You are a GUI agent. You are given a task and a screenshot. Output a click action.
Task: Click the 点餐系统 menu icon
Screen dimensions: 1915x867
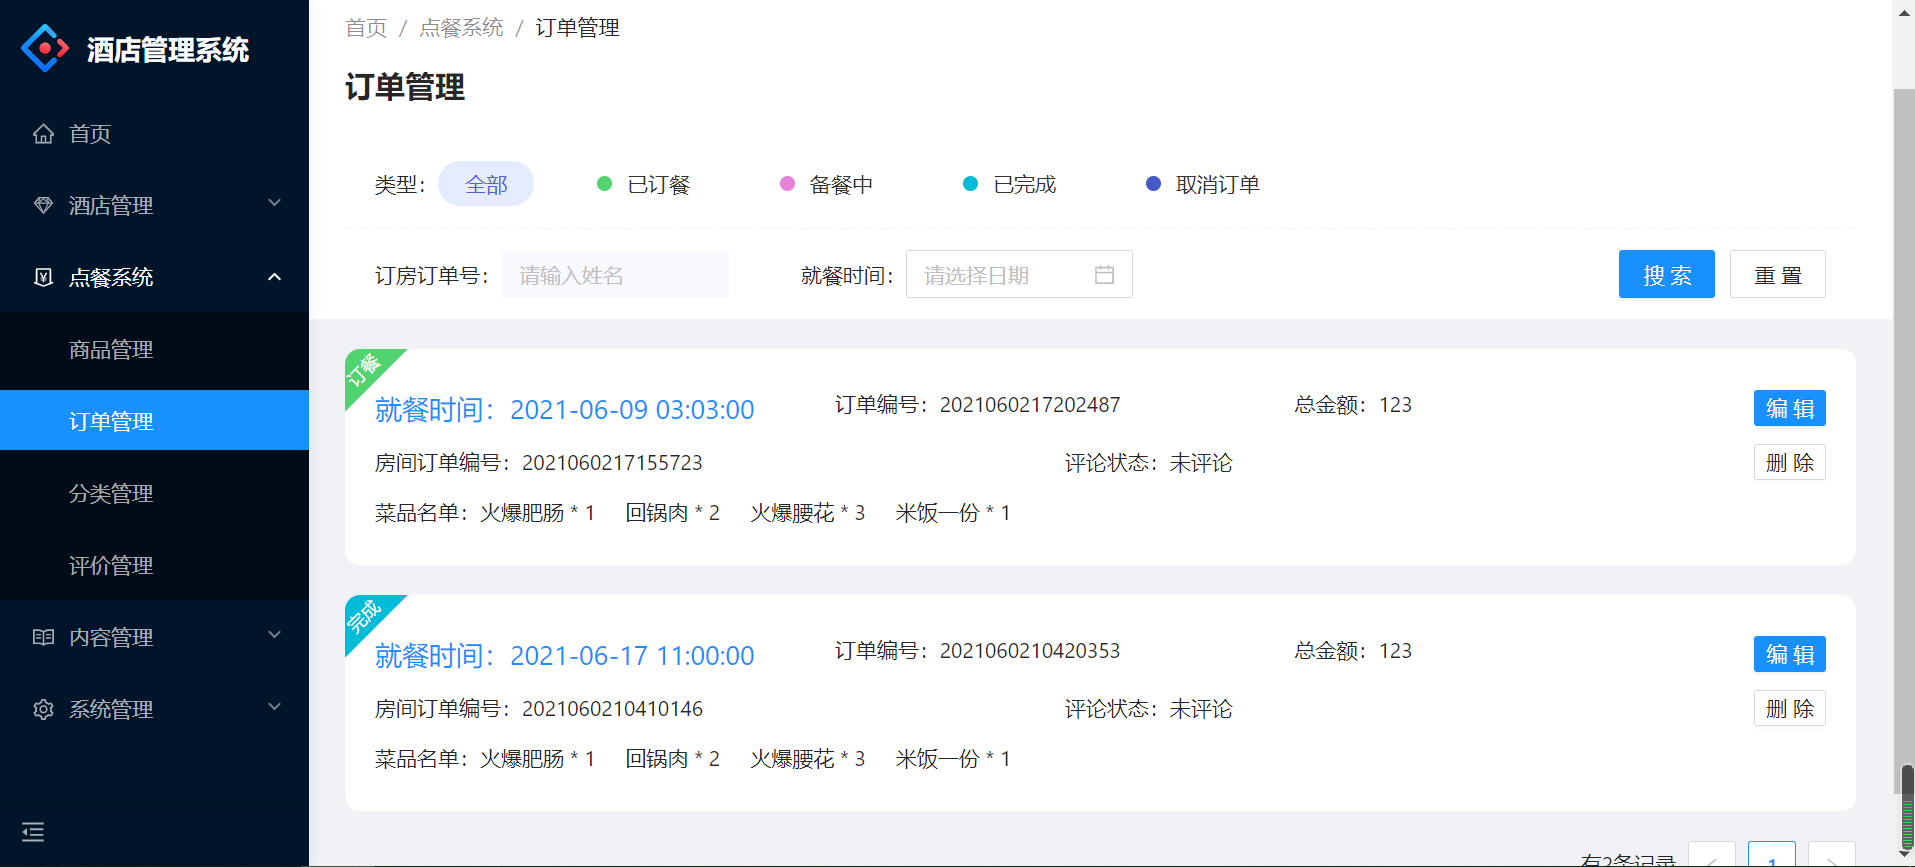pos(43,278)
